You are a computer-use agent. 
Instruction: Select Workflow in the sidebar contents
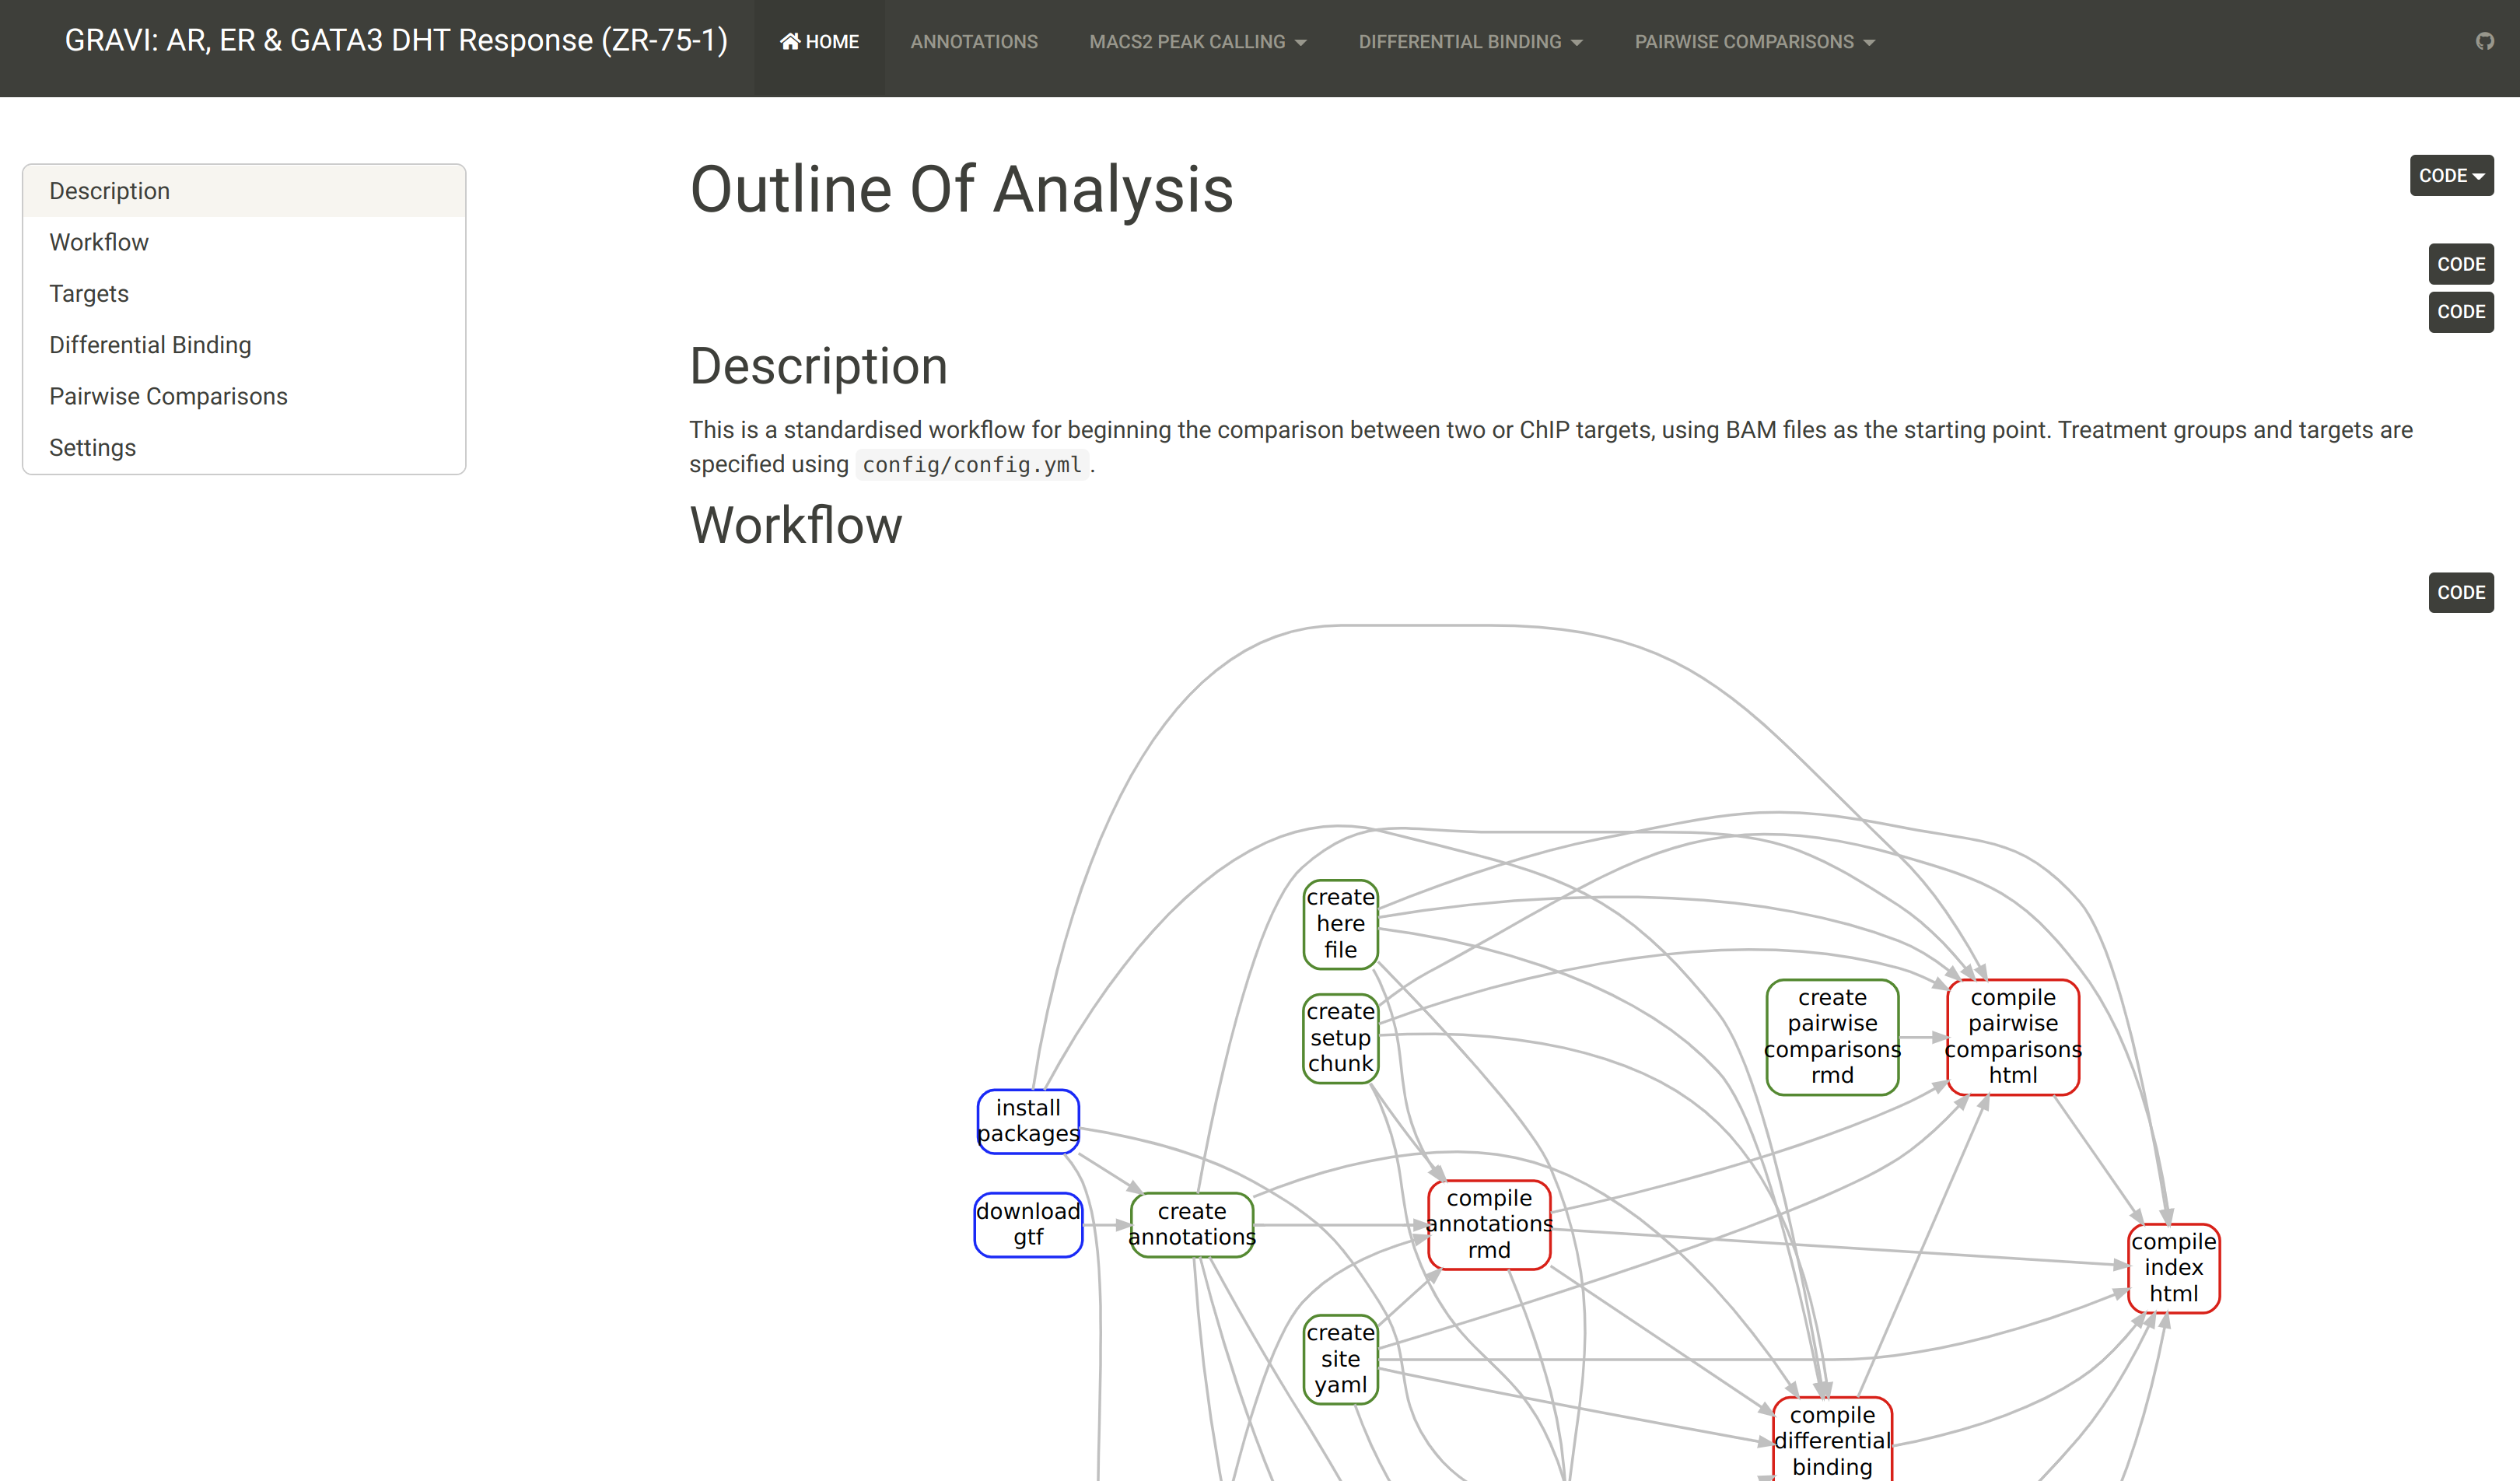click(99, 242)
